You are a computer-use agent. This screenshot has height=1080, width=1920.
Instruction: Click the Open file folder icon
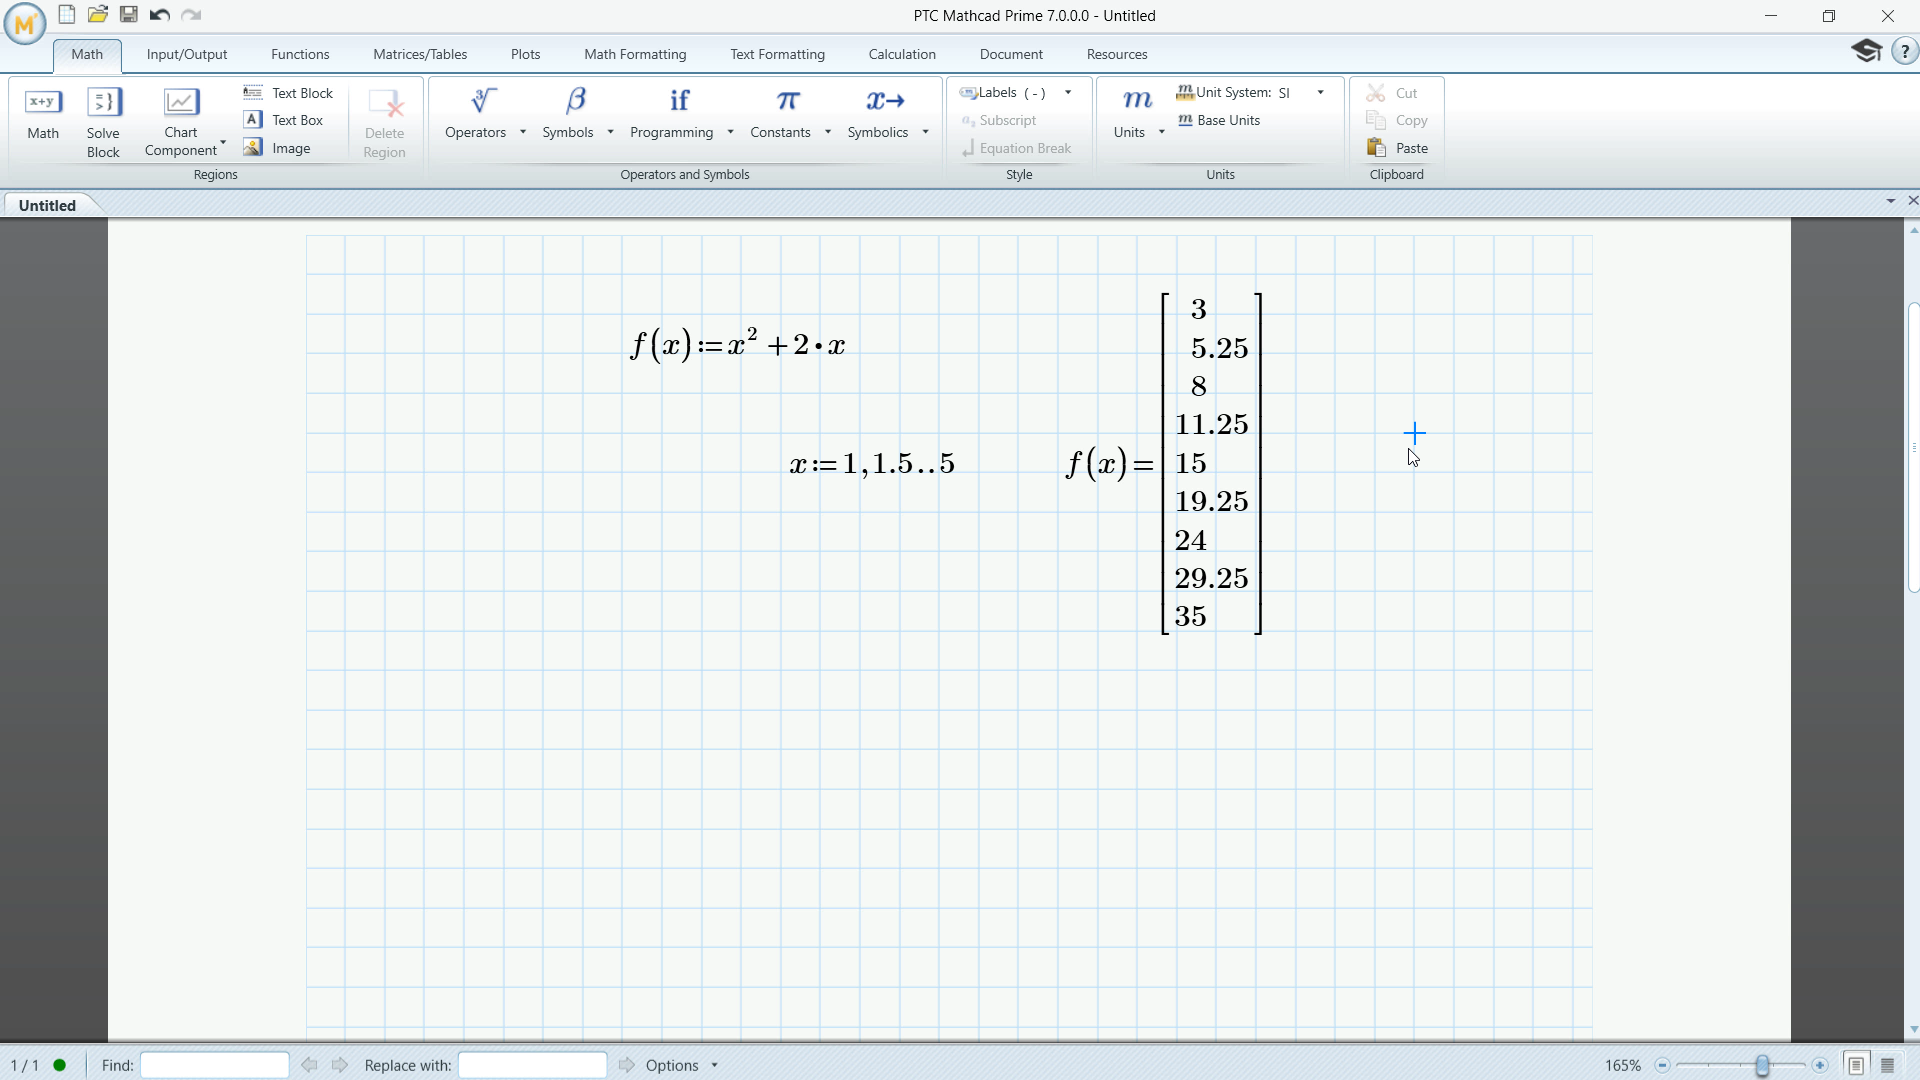click(x=98, y=14)
